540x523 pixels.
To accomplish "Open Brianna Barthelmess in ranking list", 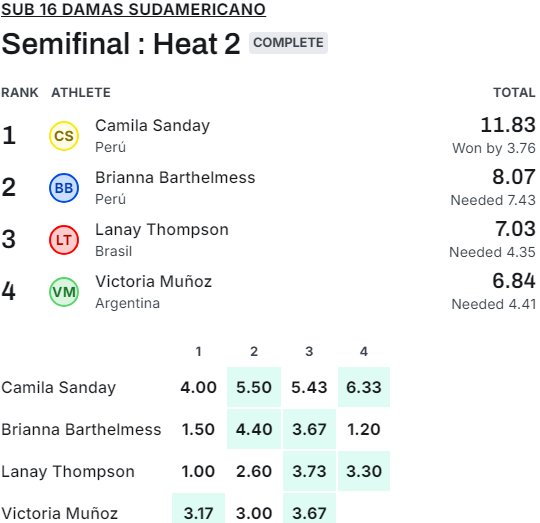I will (x=175, y=177).
